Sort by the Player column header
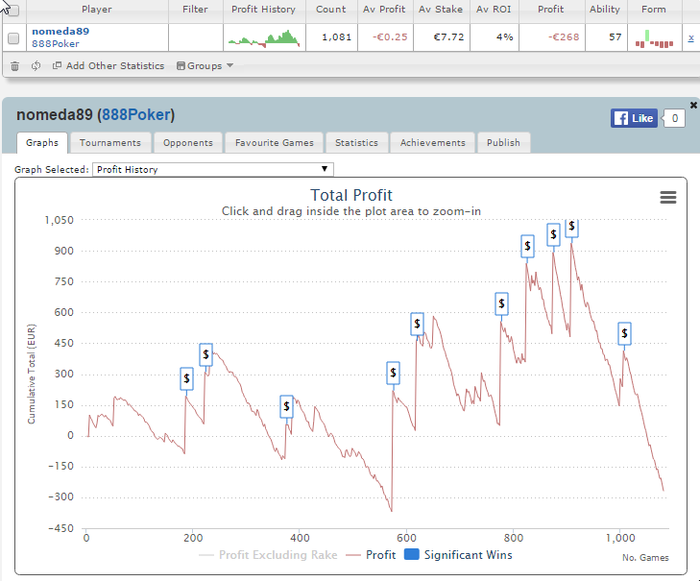The image size is (700, 581). [97, 9]
